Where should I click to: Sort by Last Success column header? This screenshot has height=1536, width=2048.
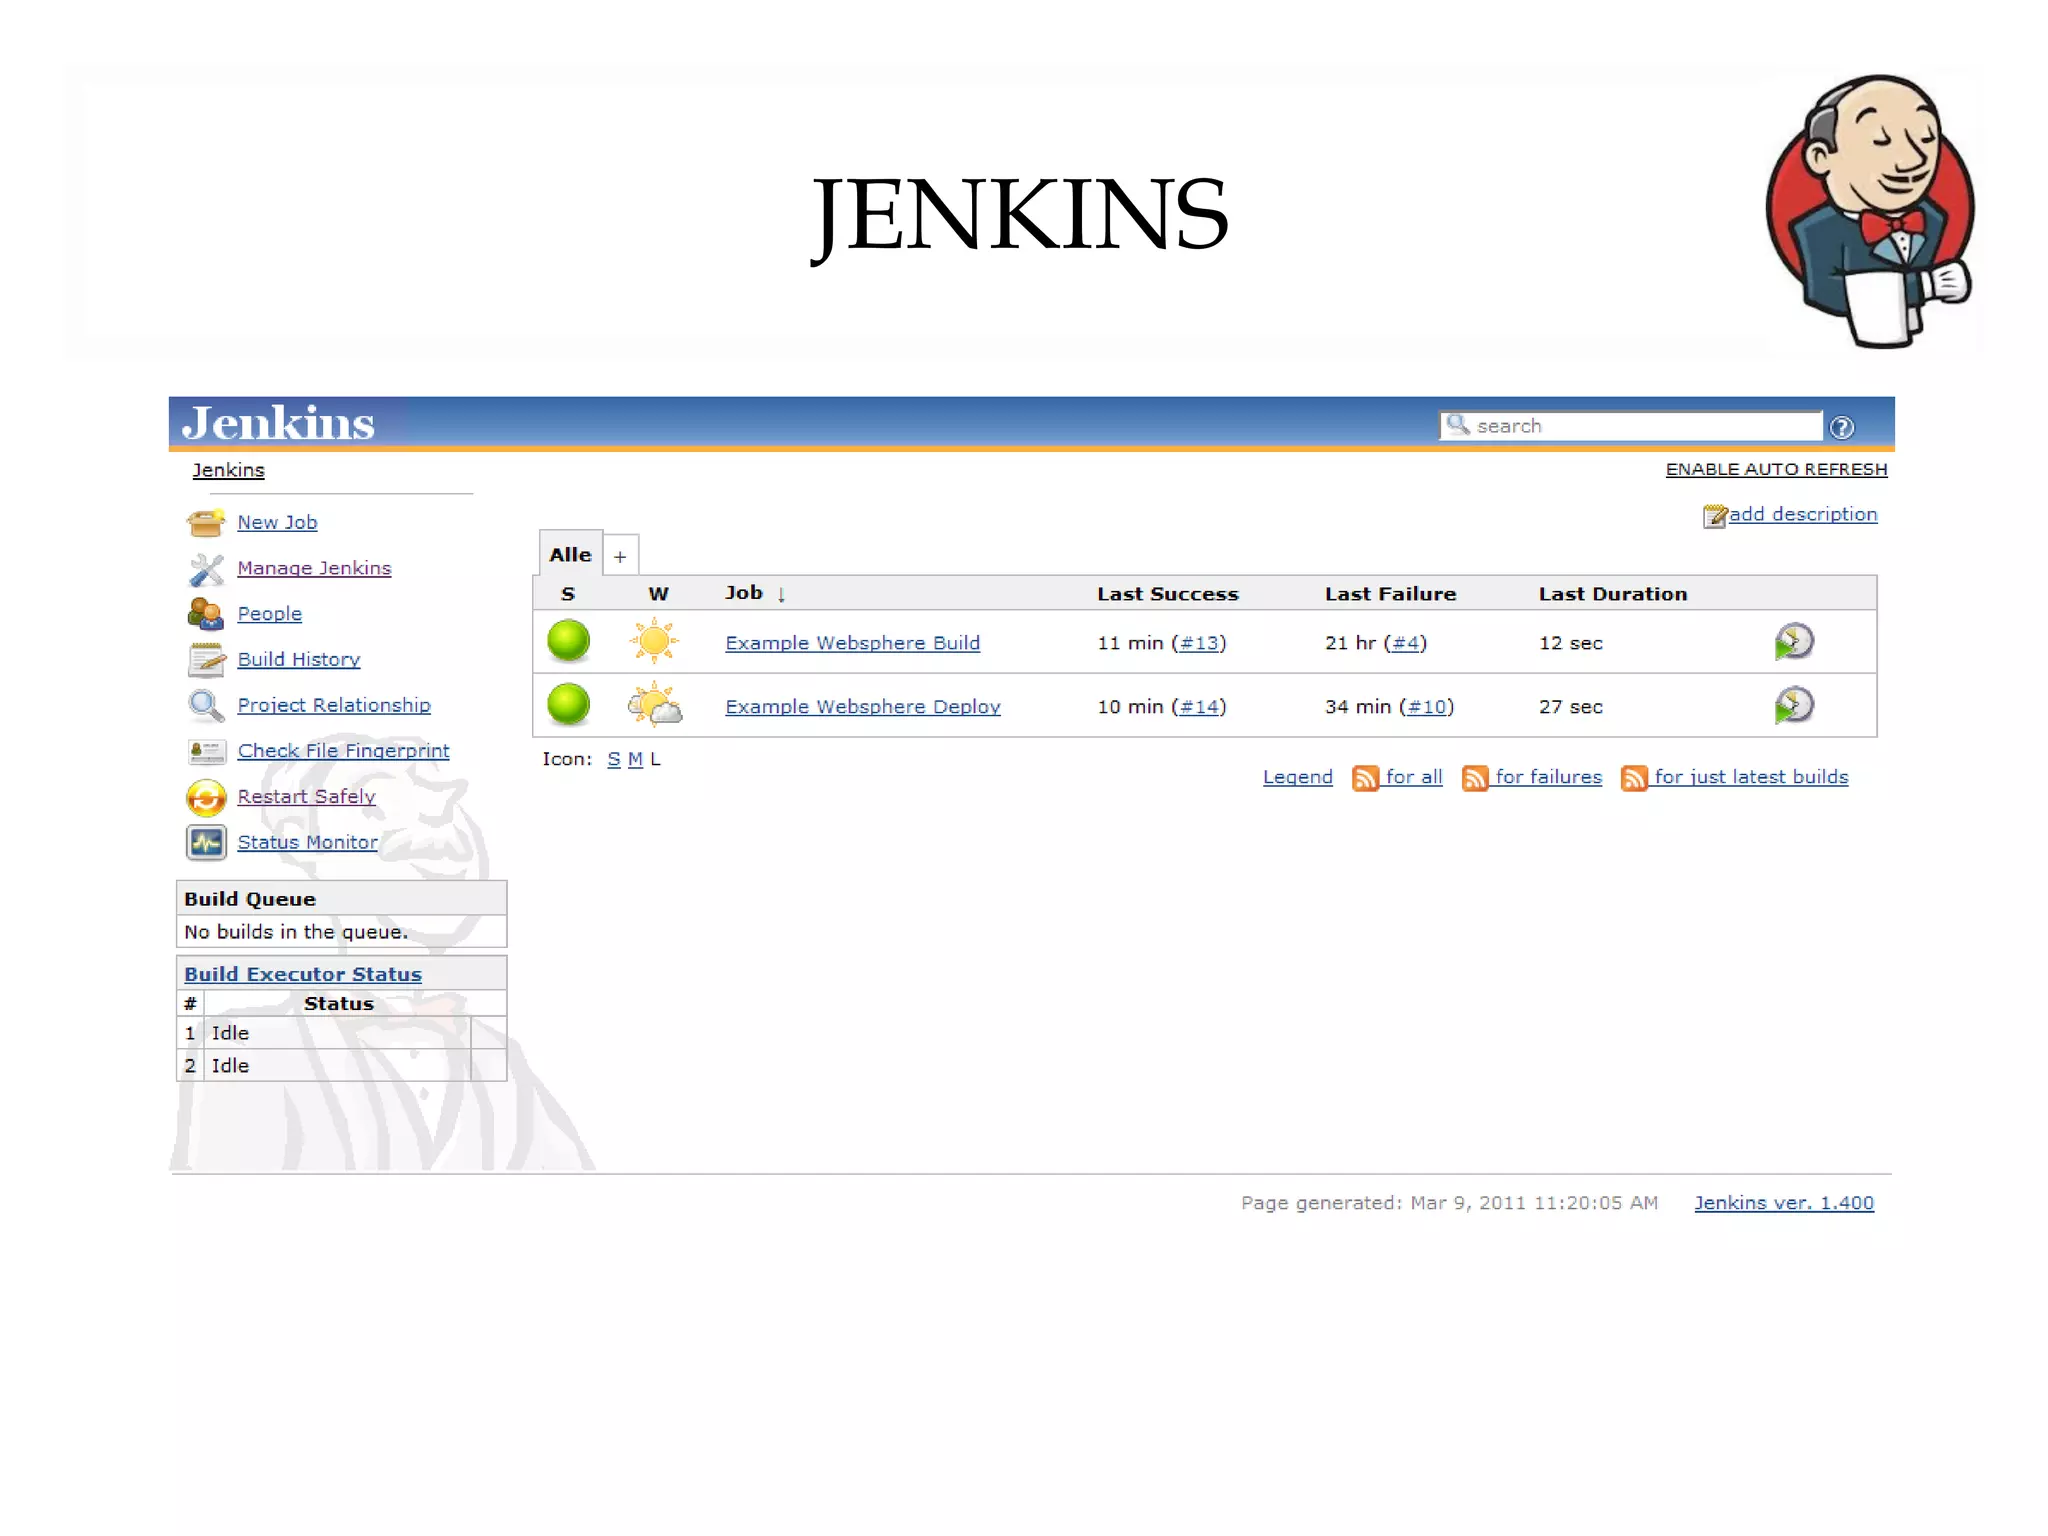1167,594
